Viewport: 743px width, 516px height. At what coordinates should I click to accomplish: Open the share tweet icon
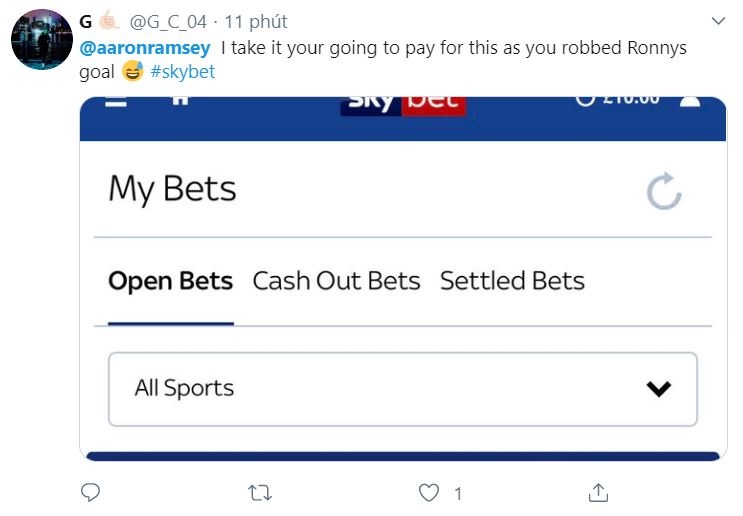(x=599, y=492)
